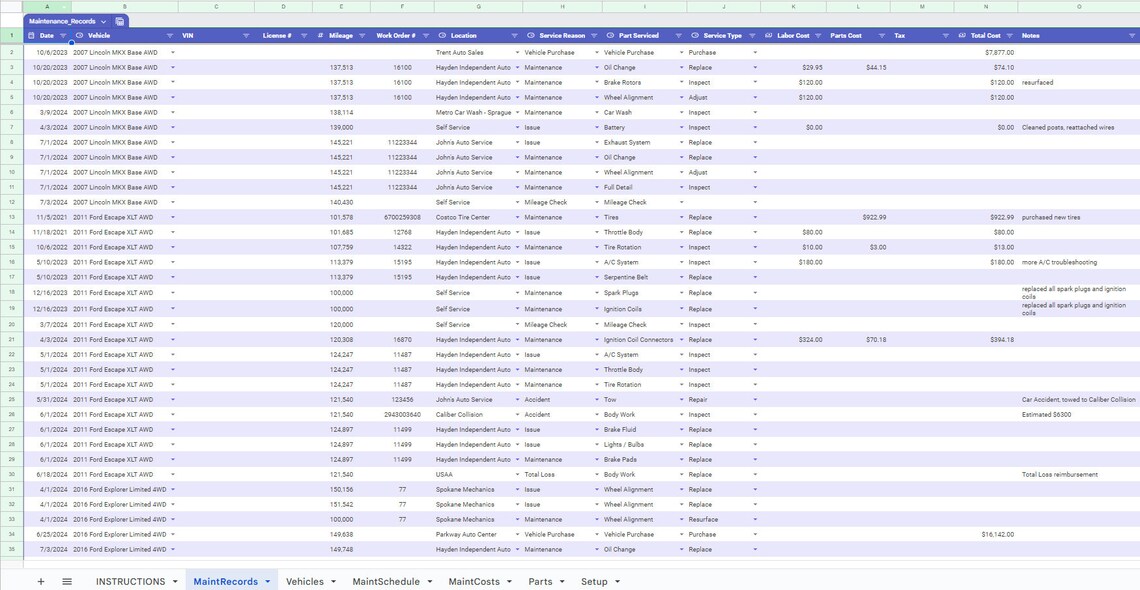Click the currency icon on the Labor Cost header
The width and height of the screenshot is (1140, 590).
click(x=768, y=35)
